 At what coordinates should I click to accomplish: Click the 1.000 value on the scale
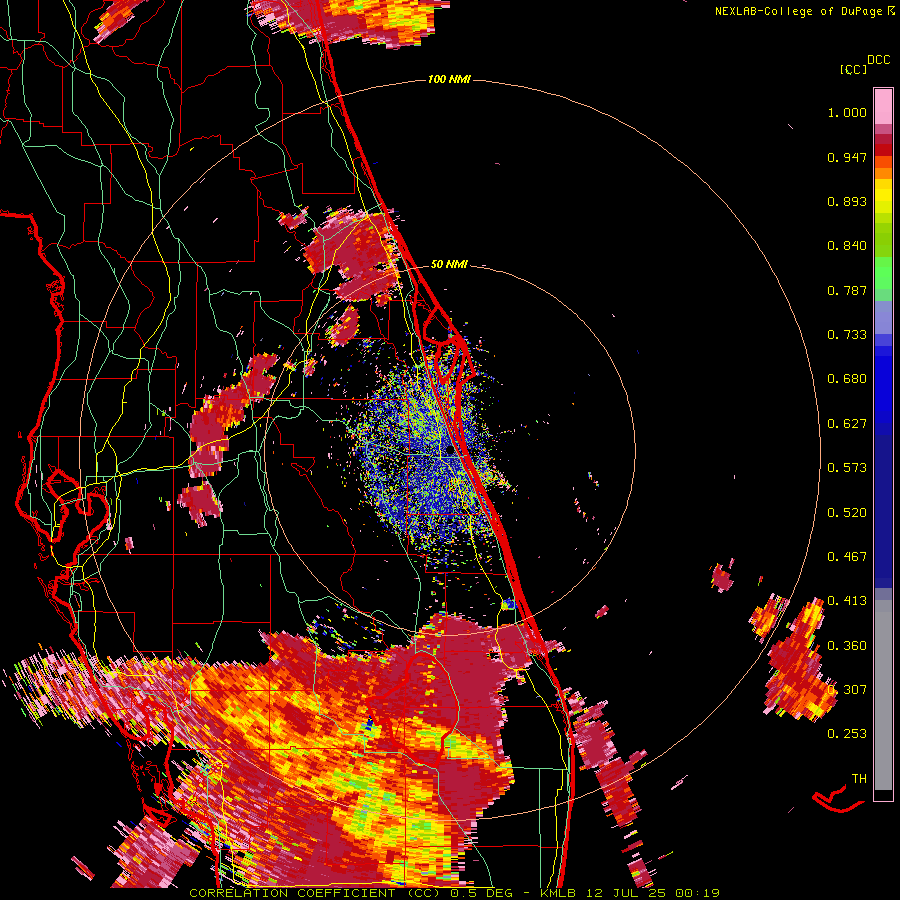click(x=847, y=112)
